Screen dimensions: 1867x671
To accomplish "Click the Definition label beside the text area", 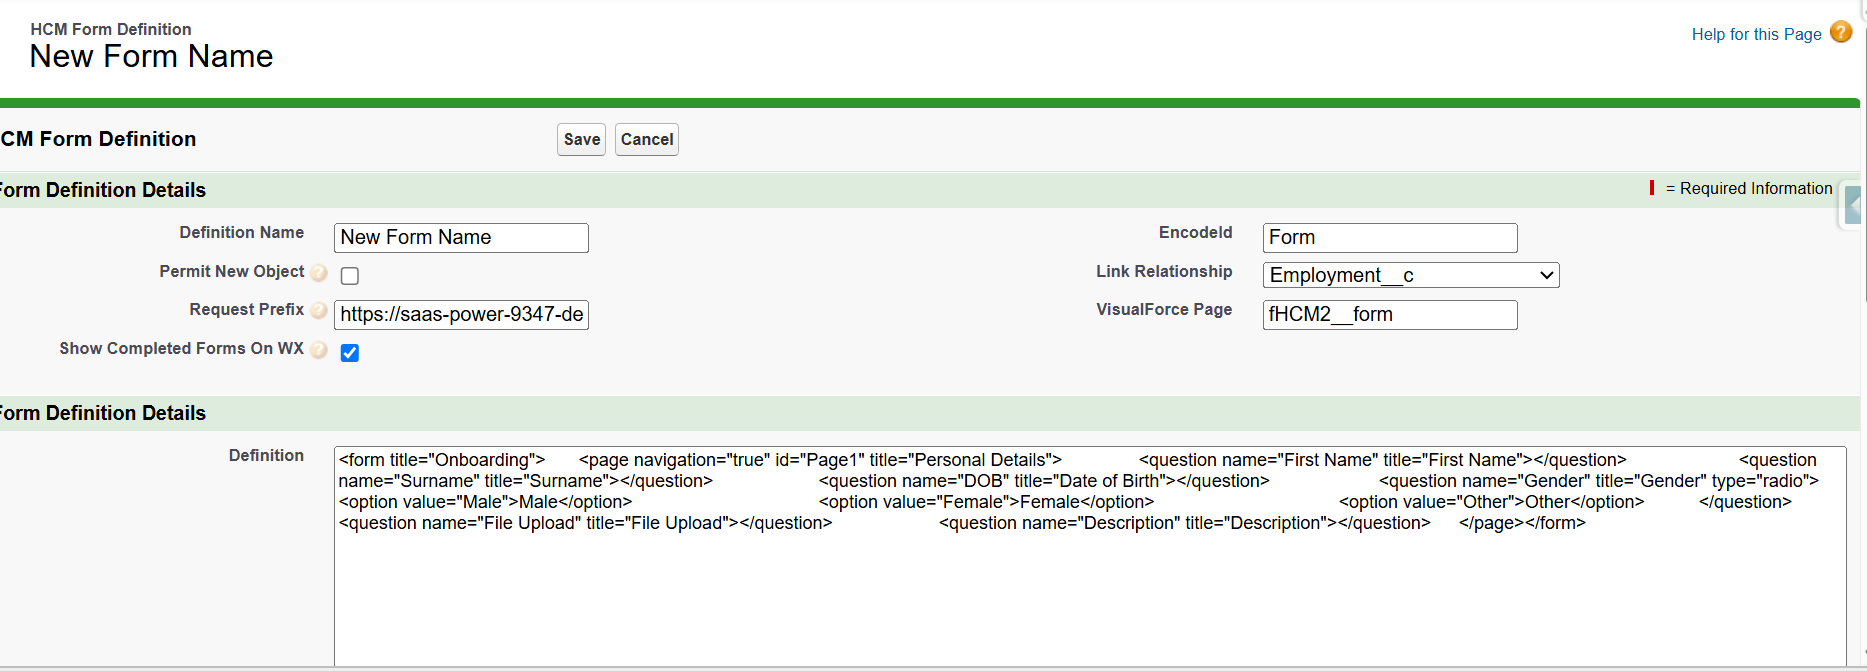I will [x=266, y=455].
